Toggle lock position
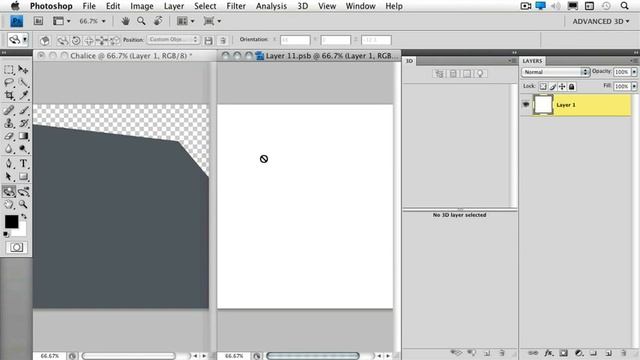640x360 pixels. pos(562,87)
